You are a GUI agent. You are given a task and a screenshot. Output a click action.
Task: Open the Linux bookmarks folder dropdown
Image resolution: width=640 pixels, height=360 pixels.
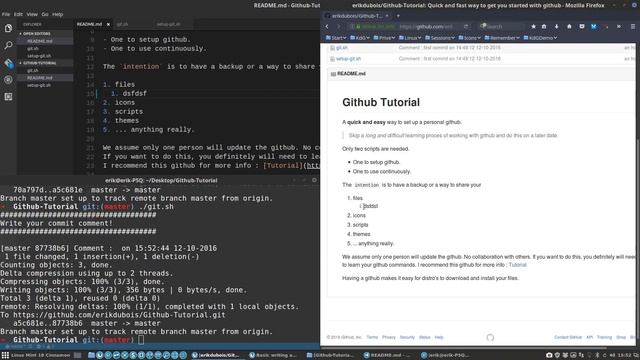coord(410,38)
